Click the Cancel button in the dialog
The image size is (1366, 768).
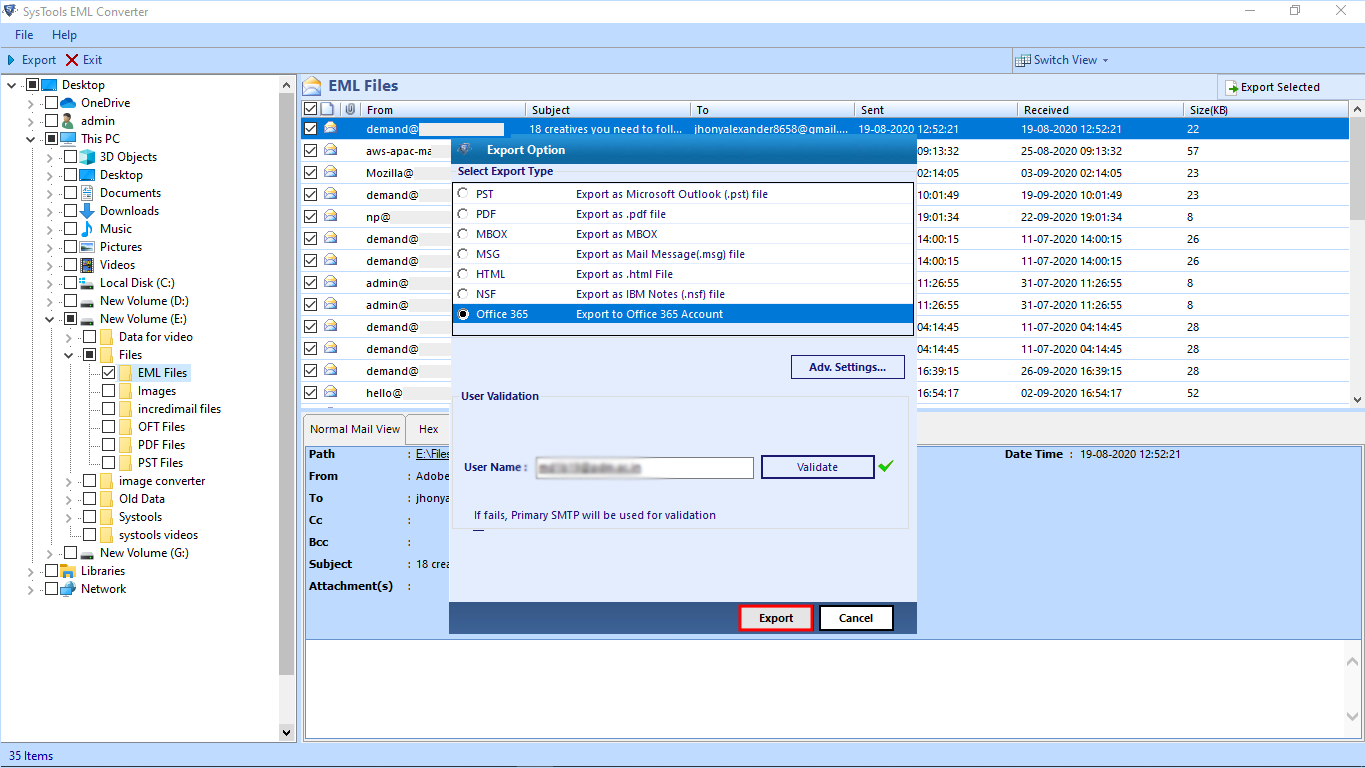(855, 618)
